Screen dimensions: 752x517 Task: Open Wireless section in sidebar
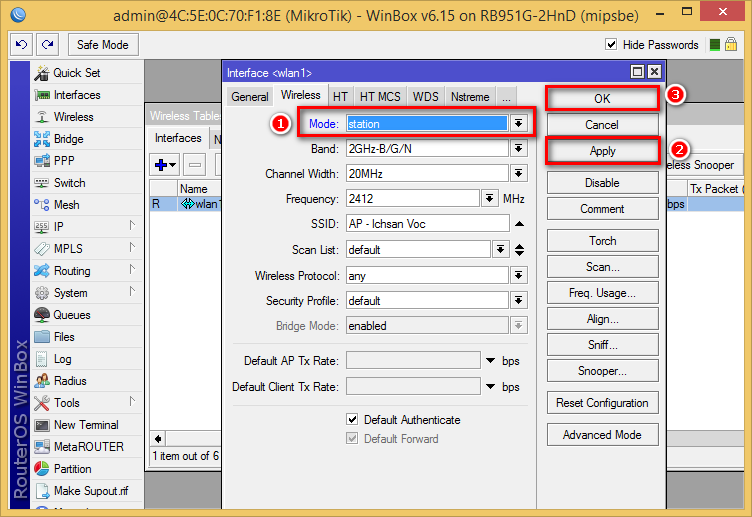[x=73, y=117]
